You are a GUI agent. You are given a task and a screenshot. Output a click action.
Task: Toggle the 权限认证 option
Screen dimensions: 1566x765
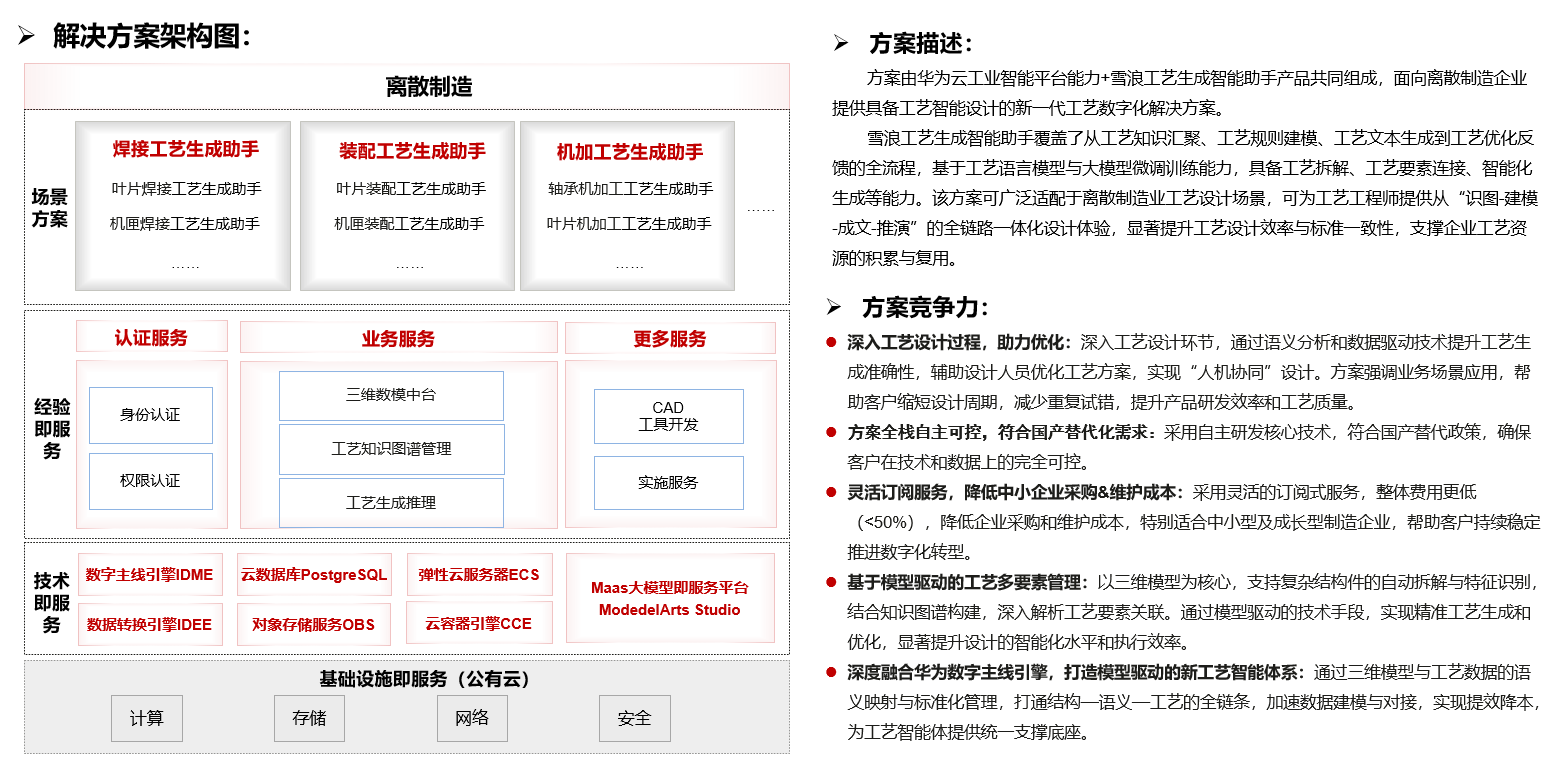pyautogui.click(x=151, y=481)
